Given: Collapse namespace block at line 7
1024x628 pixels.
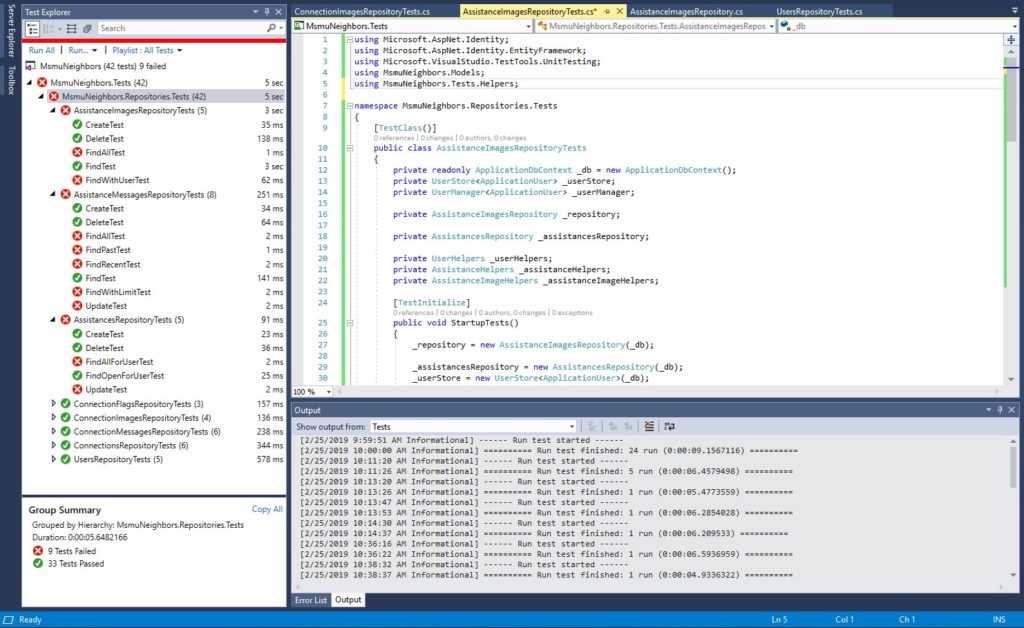Looking at the screenshot, I should [349, 106].
